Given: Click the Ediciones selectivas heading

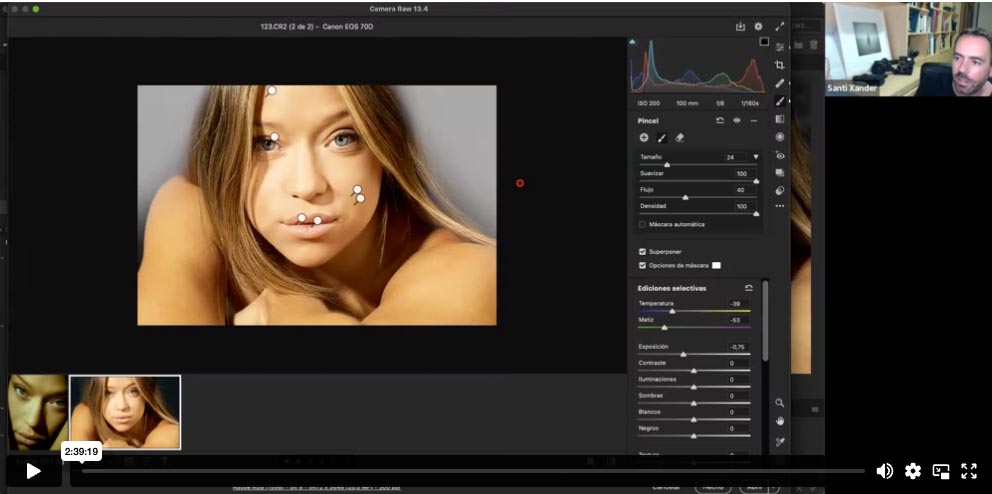Looking at the screenshot, I should point(672,288).
